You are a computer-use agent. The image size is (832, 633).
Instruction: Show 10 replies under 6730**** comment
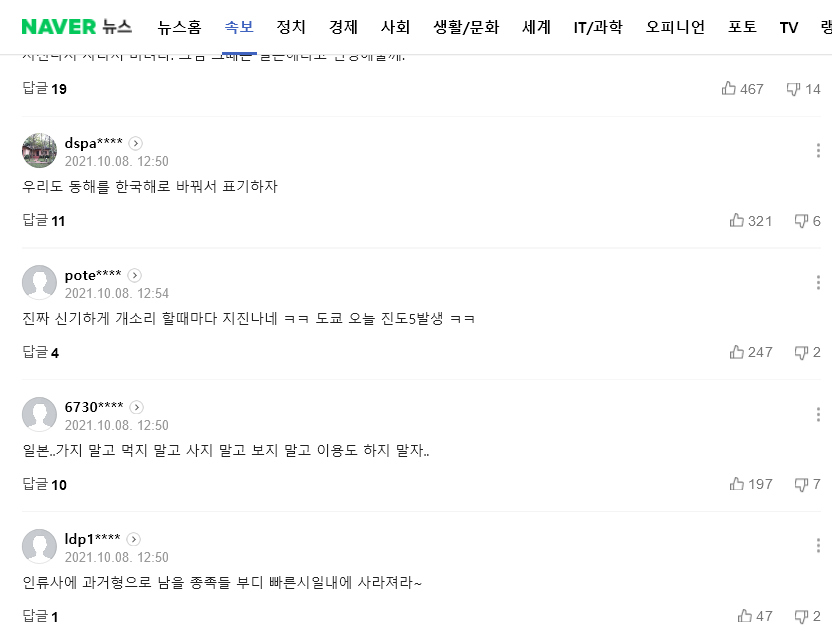click(44, 484)
